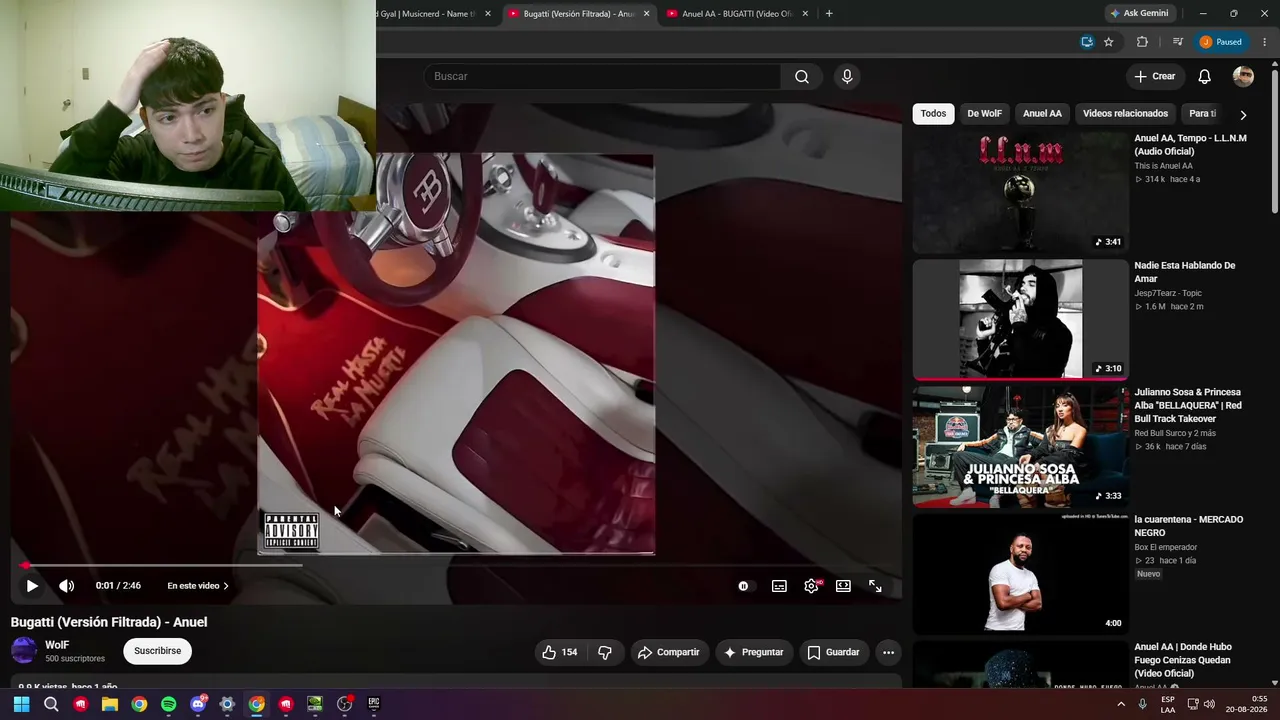
Task: Show more filter chips with arrow
Action: point(1243,114)
